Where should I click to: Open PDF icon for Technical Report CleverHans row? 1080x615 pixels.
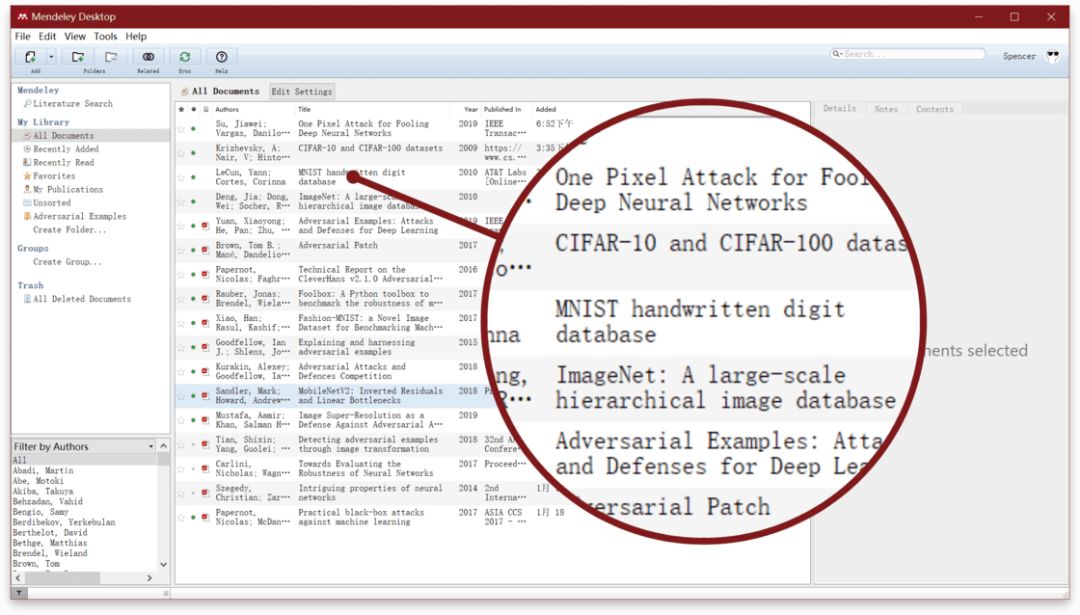point(205,274)
